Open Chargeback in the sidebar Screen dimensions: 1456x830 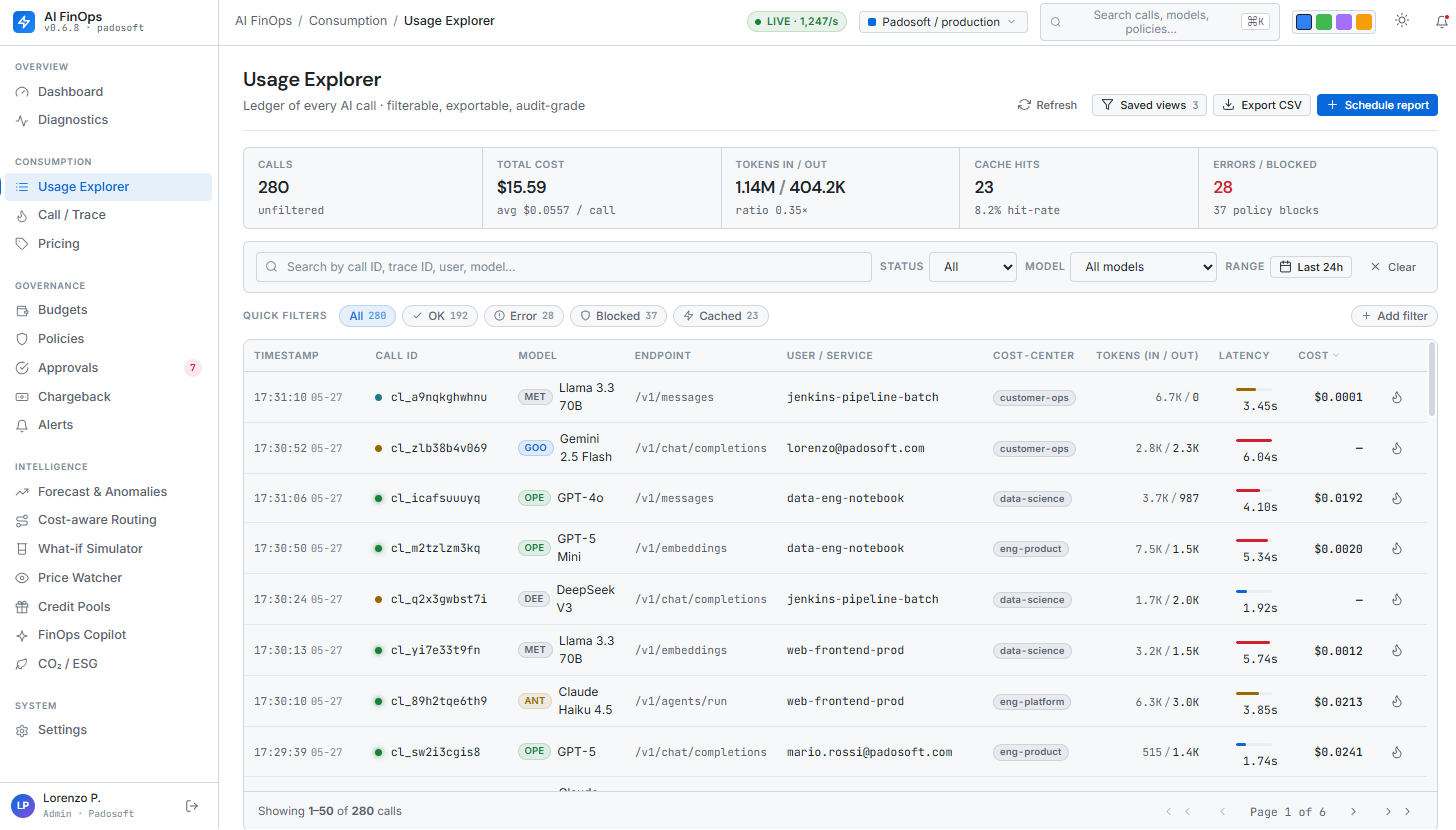108,397
